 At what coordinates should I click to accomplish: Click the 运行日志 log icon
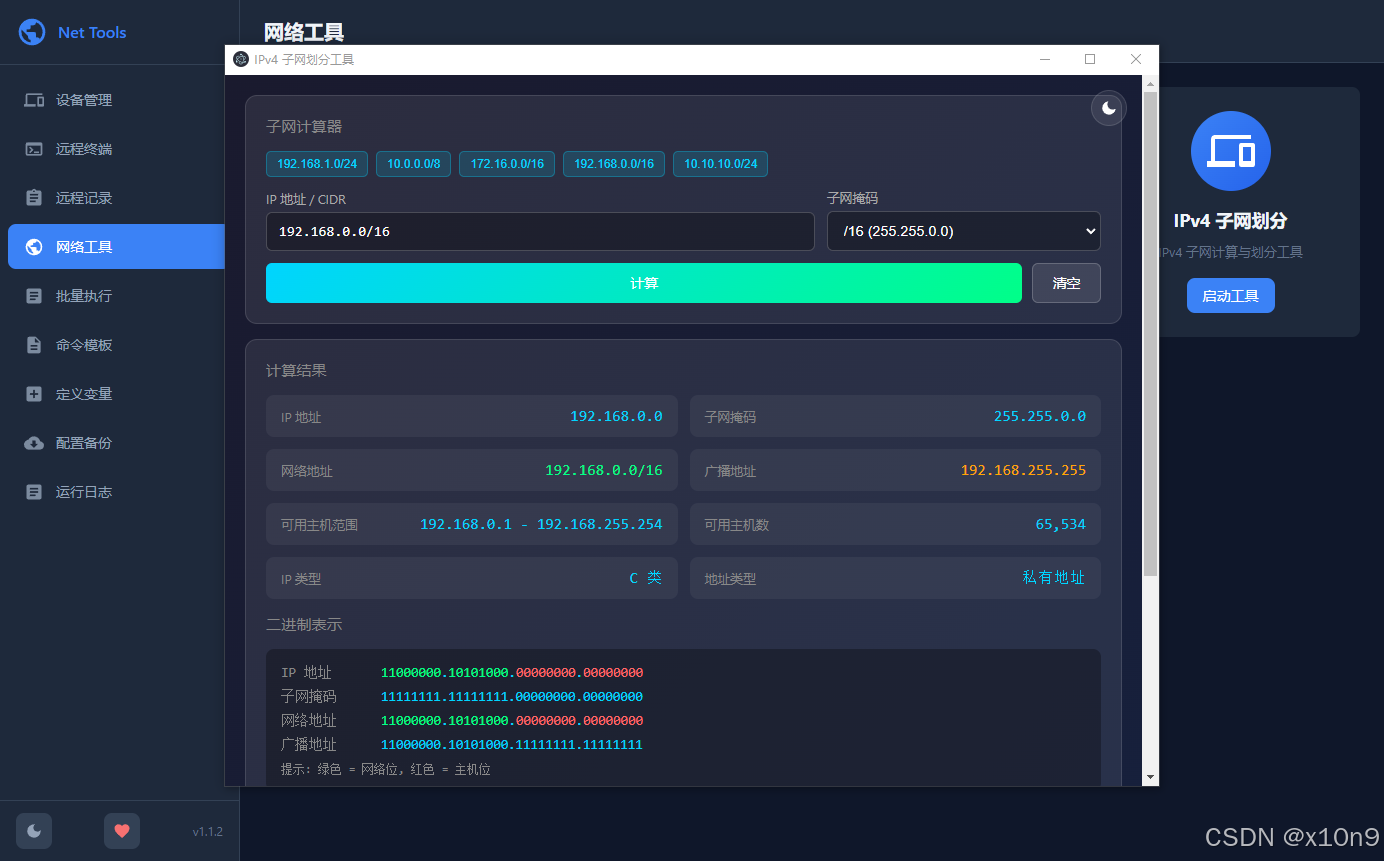click(x=34, y=492)
